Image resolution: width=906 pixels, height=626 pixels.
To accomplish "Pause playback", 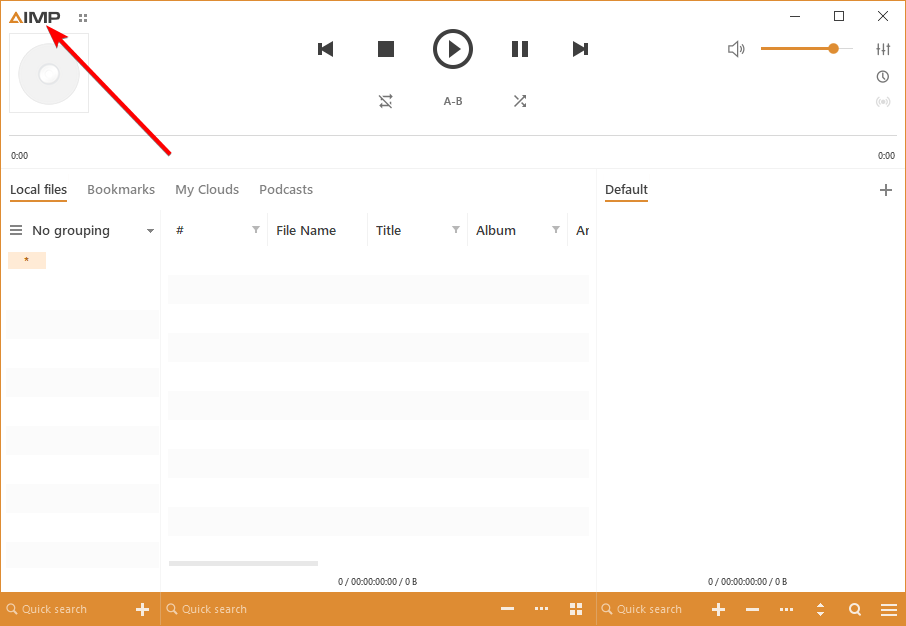I will 520,49.
